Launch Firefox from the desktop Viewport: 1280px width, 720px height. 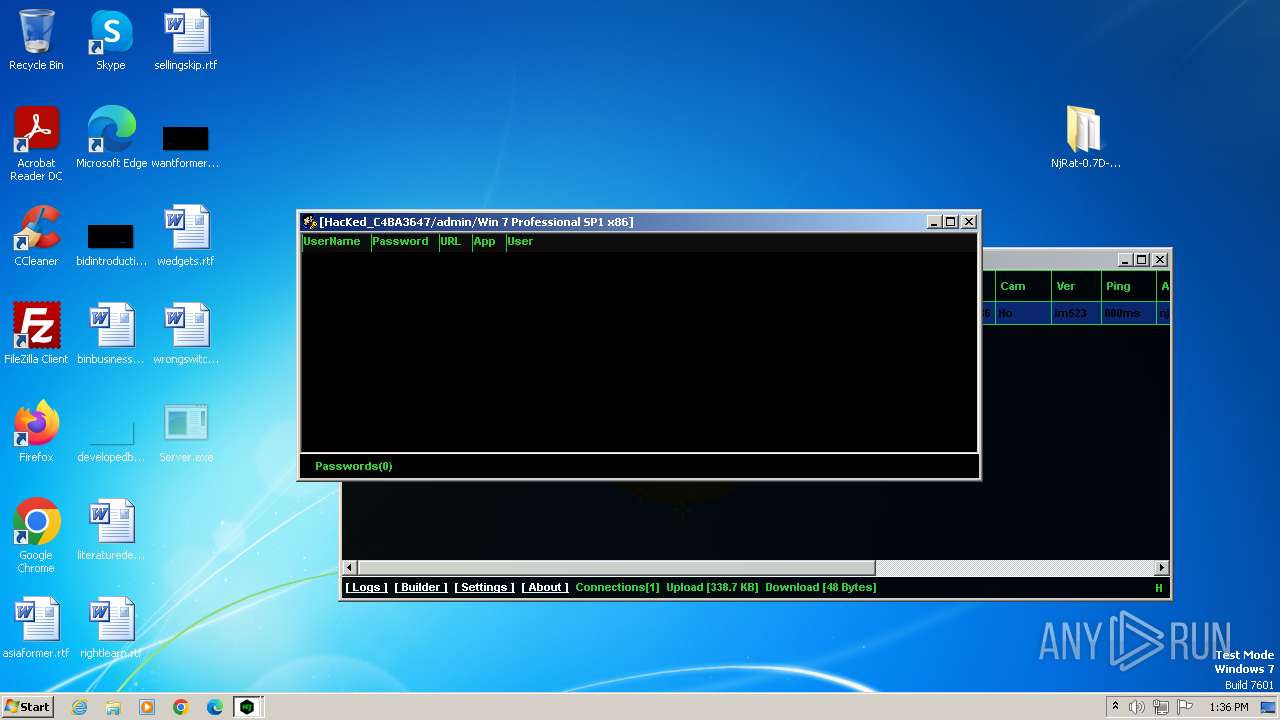click(36, 432)
